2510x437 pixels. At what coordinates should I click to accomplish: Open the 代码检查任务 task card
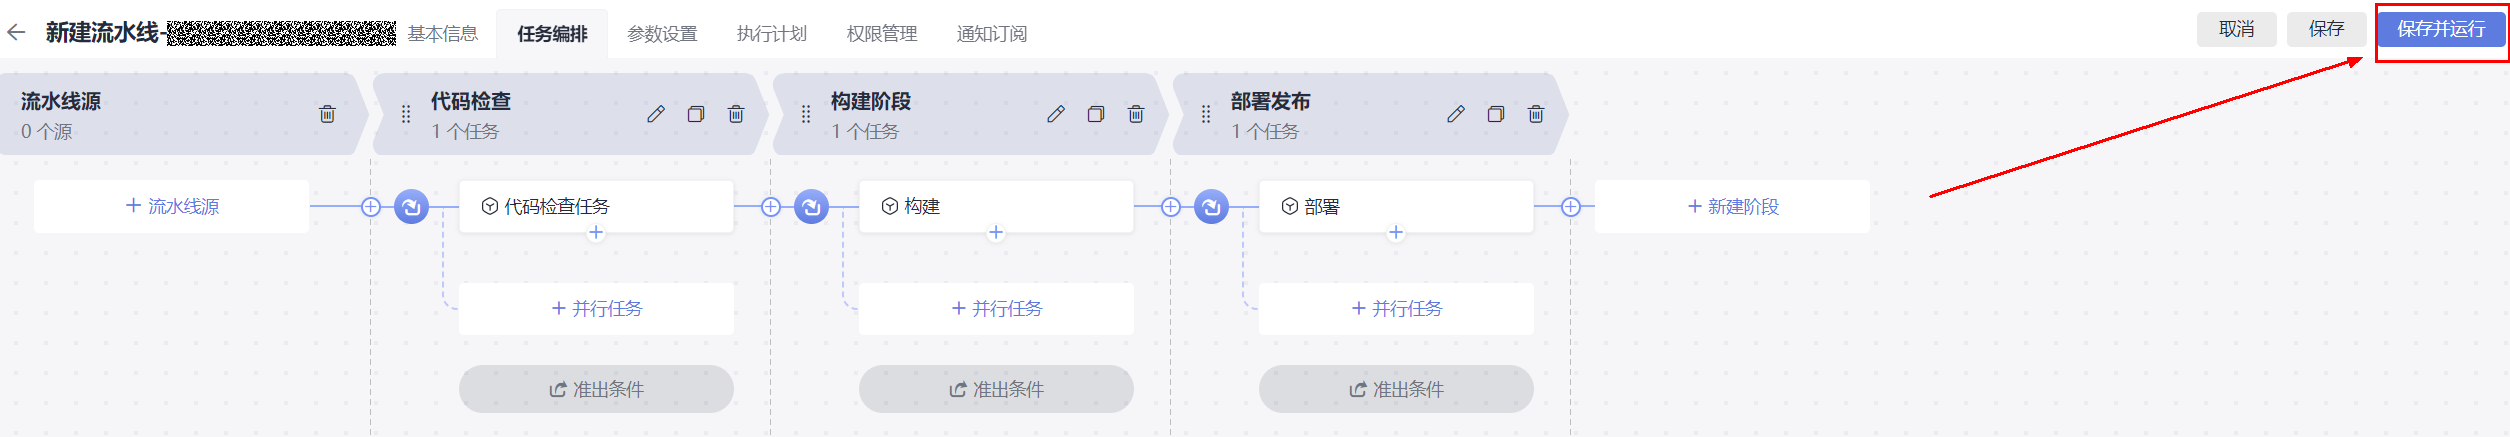[x=596, y=206]
